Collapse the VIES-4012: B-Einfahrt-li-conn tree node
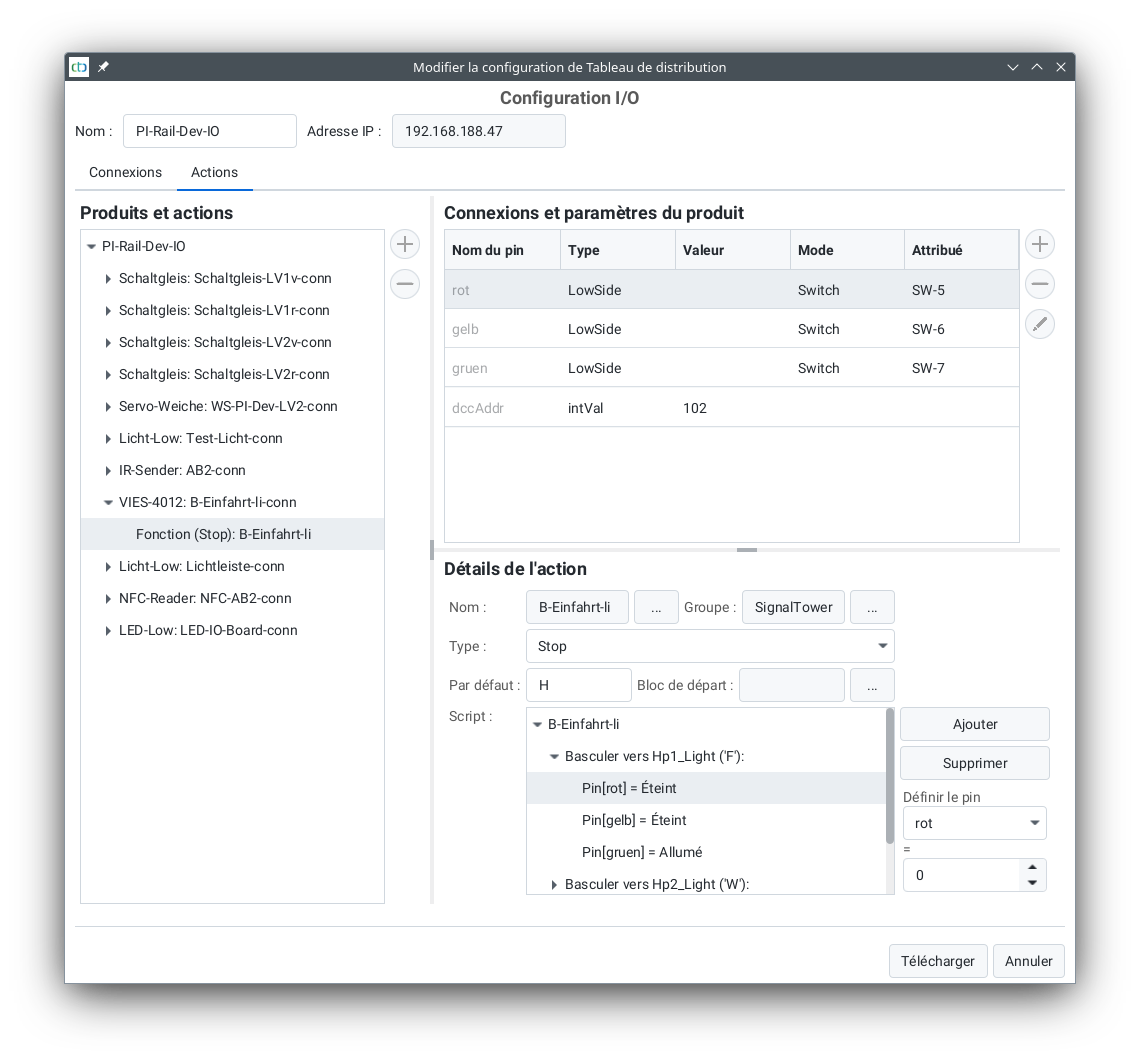 tap(108, 502)
